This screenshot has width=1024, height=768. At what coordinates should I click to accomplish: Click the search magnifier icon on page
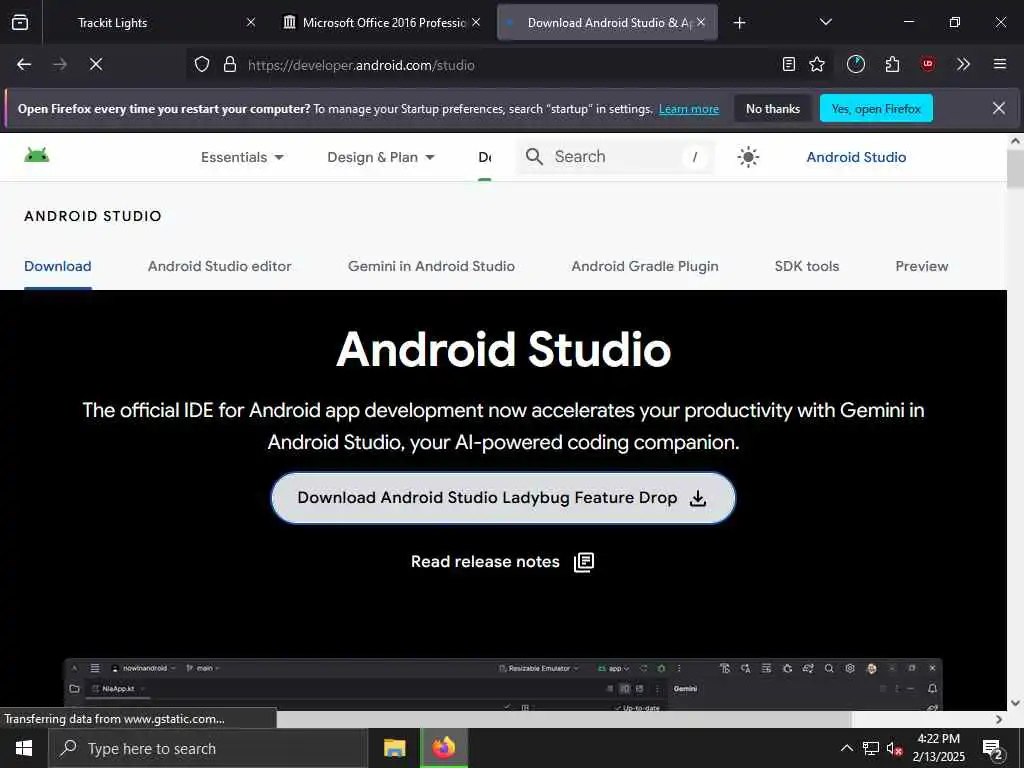click(534, 157)
